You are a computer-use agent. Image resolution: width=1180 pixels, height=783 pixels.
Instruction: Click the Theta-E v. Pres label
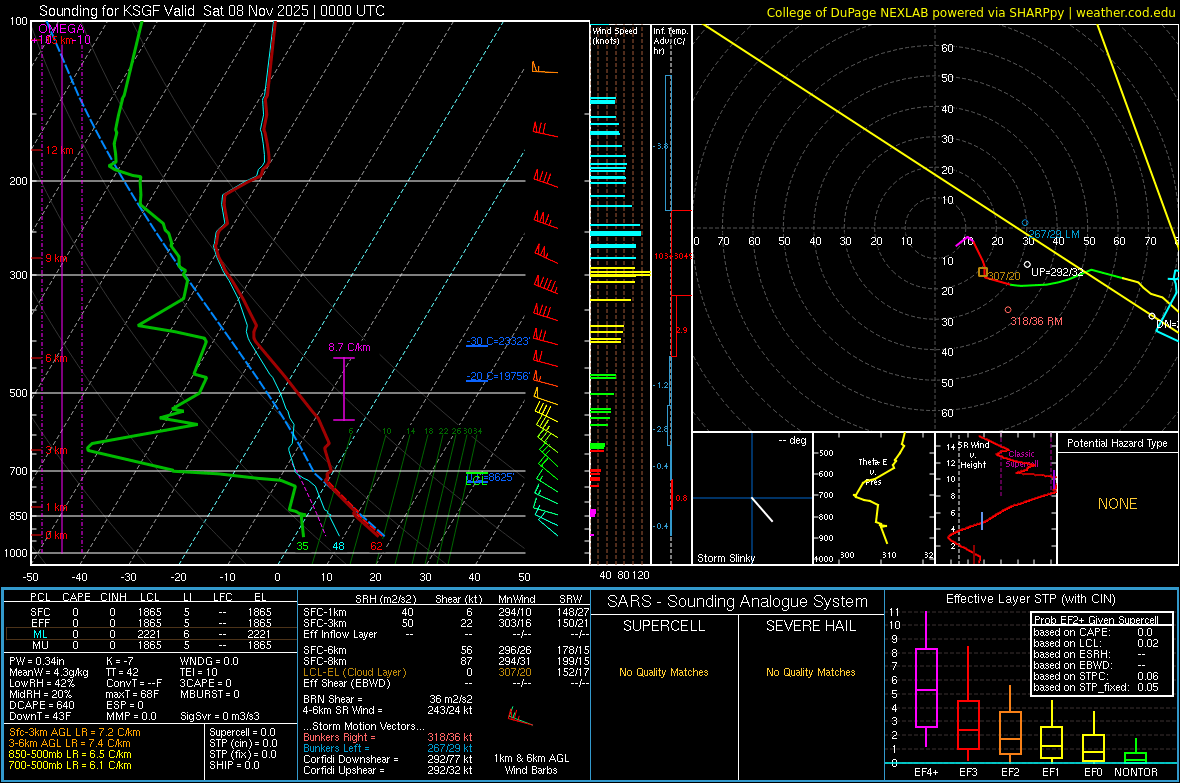point(873,471)
